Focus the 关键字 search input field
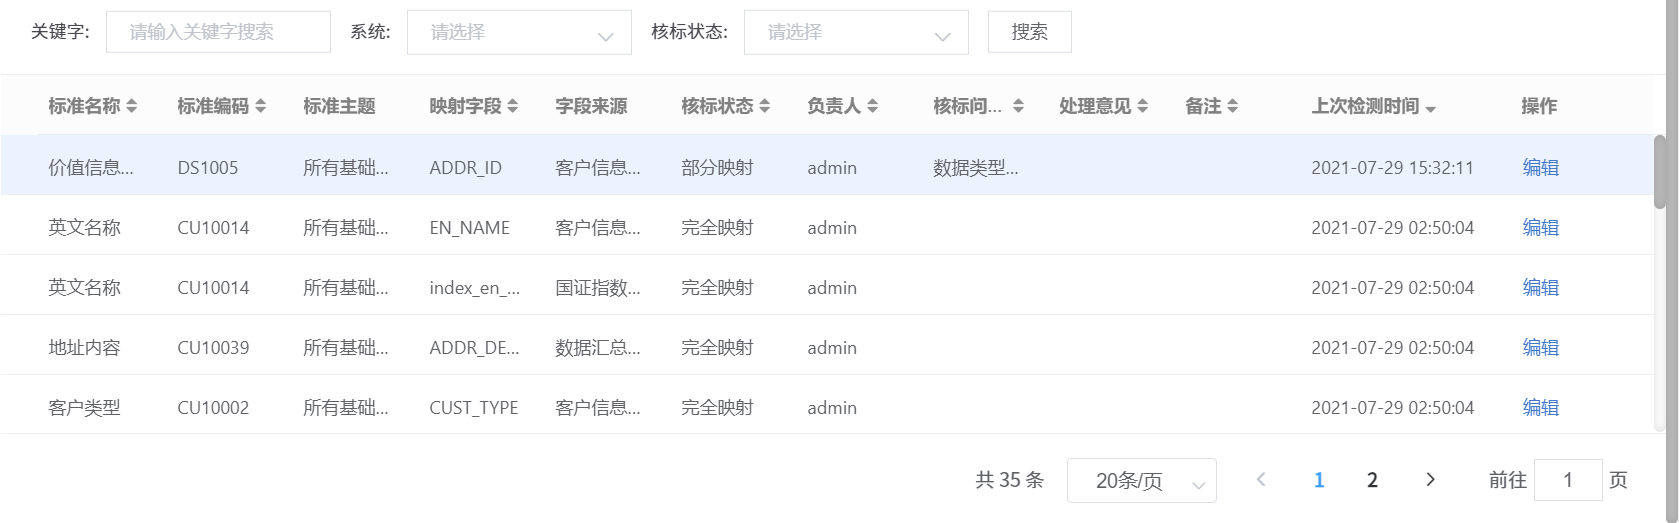This screenshot has height=523, width=1679. pos(218,32)
